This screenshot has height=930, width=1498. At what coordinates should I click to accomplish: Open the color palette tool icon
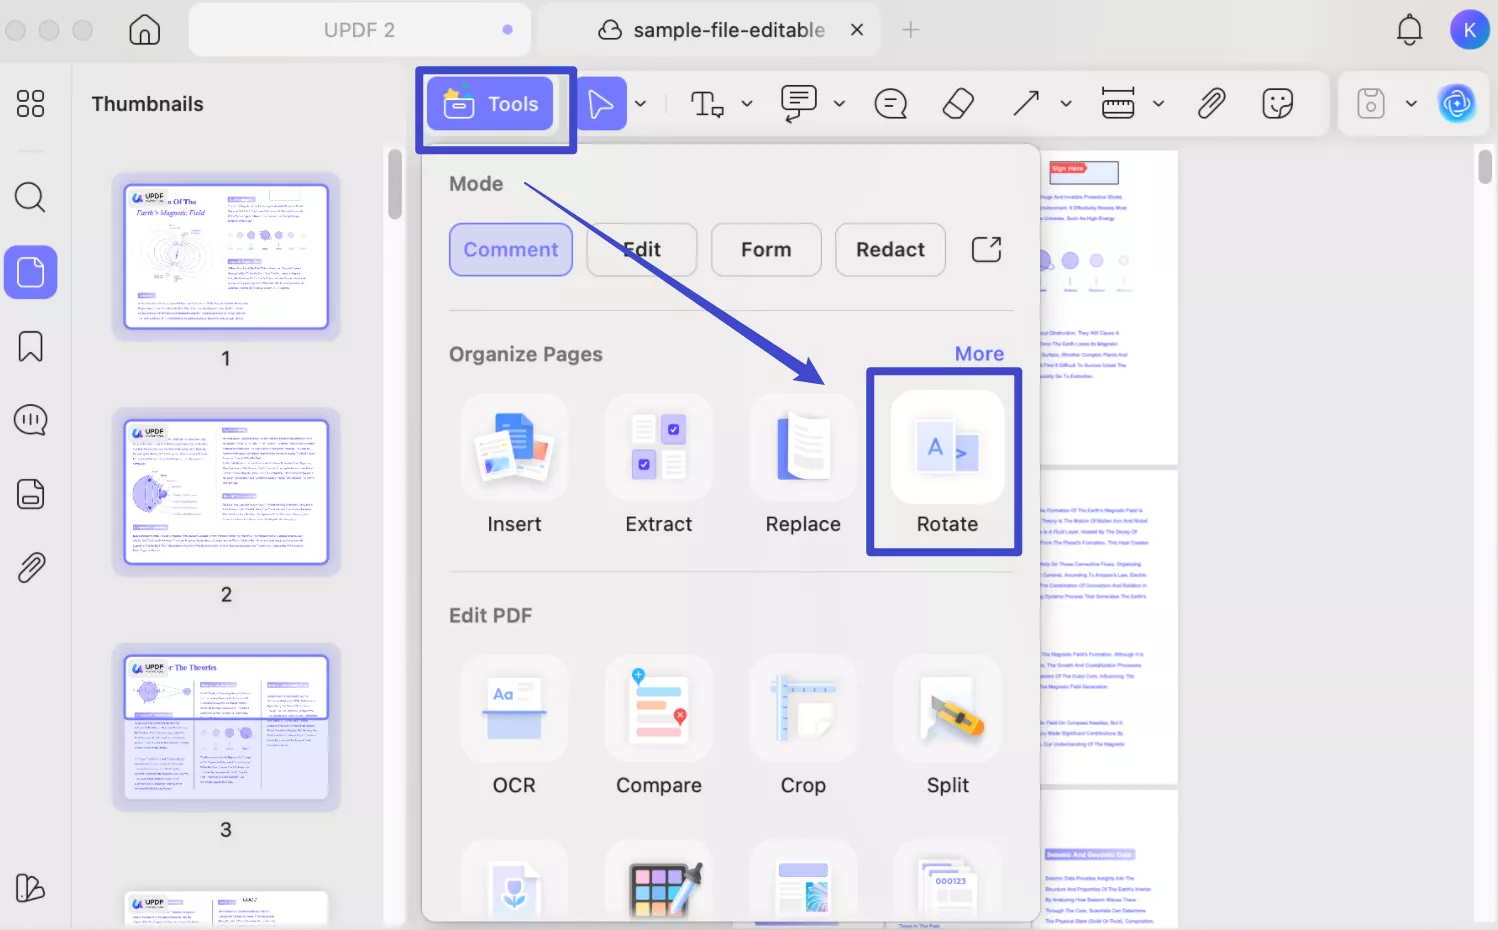663,888
